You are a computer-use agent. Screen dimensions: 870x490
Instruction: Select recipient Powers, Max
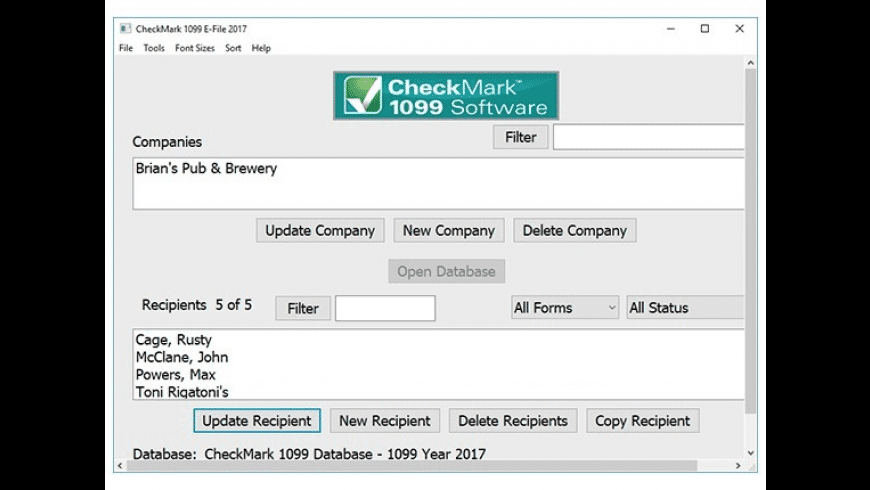coord(438,375)
